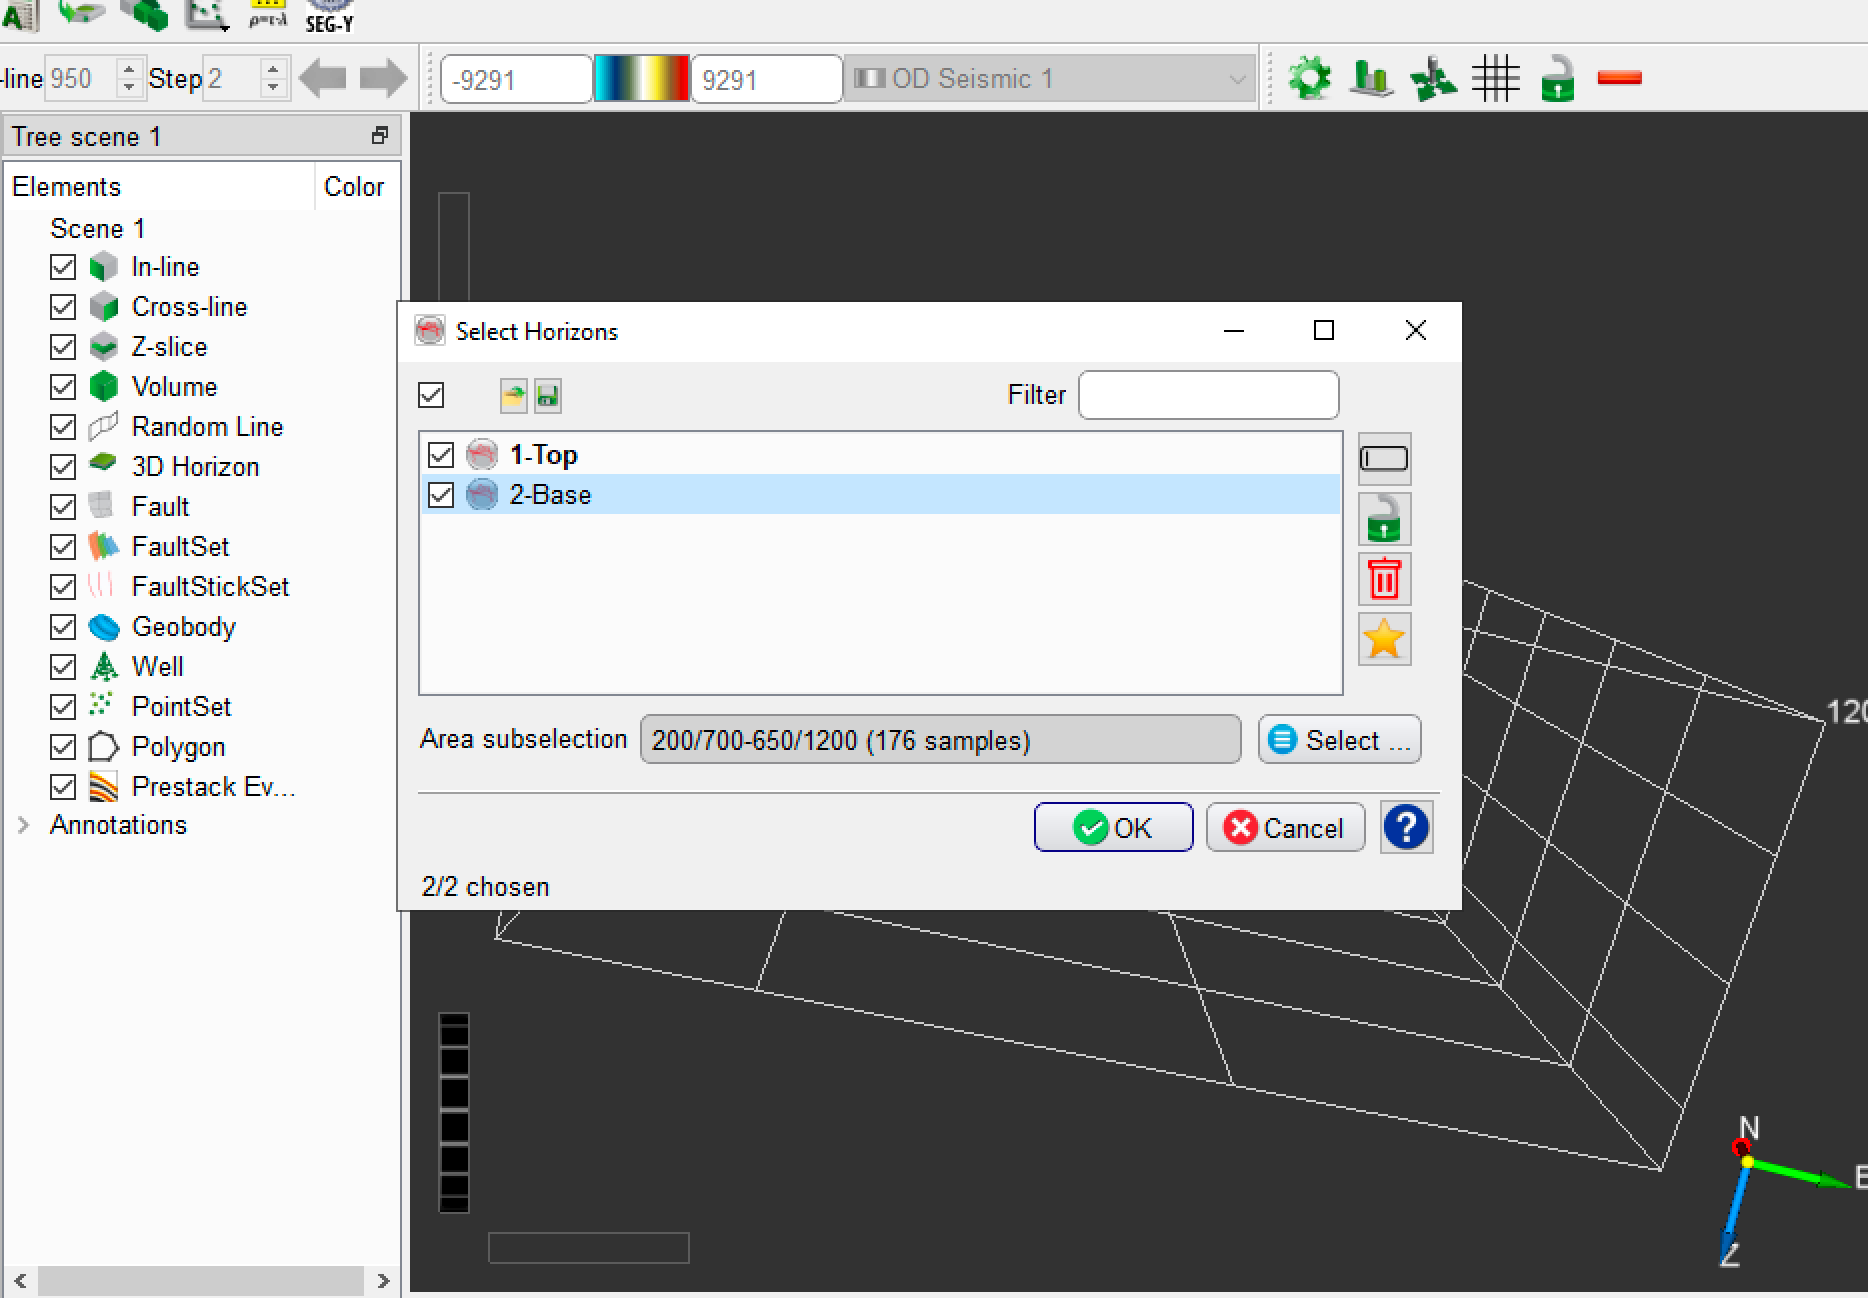Click the red trash delete icon
This screenshot has height=1298, width=1868.
point(1384,579)
